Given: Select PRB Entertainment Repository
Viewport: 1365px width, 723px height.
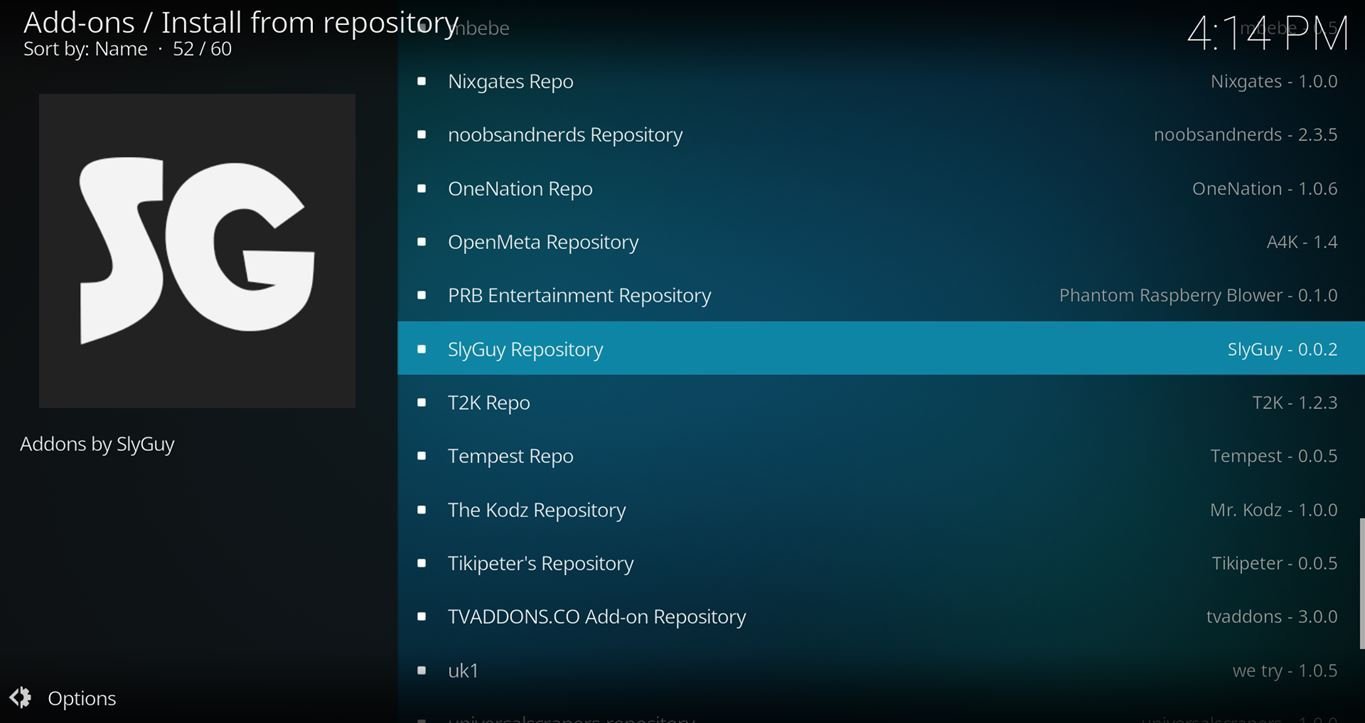Looking at the screenshot, I should pos(579,296).
